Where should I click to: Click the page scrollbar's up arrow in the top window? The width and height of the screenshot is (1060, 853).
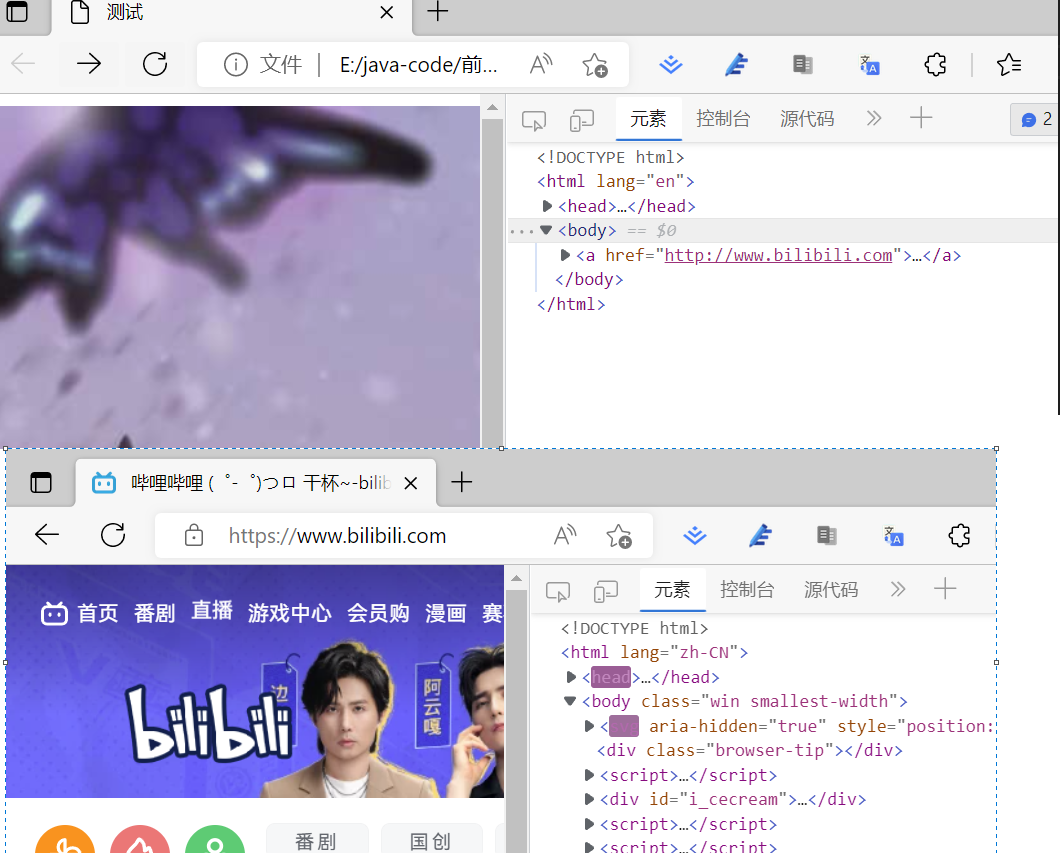(x=492, y=107)
